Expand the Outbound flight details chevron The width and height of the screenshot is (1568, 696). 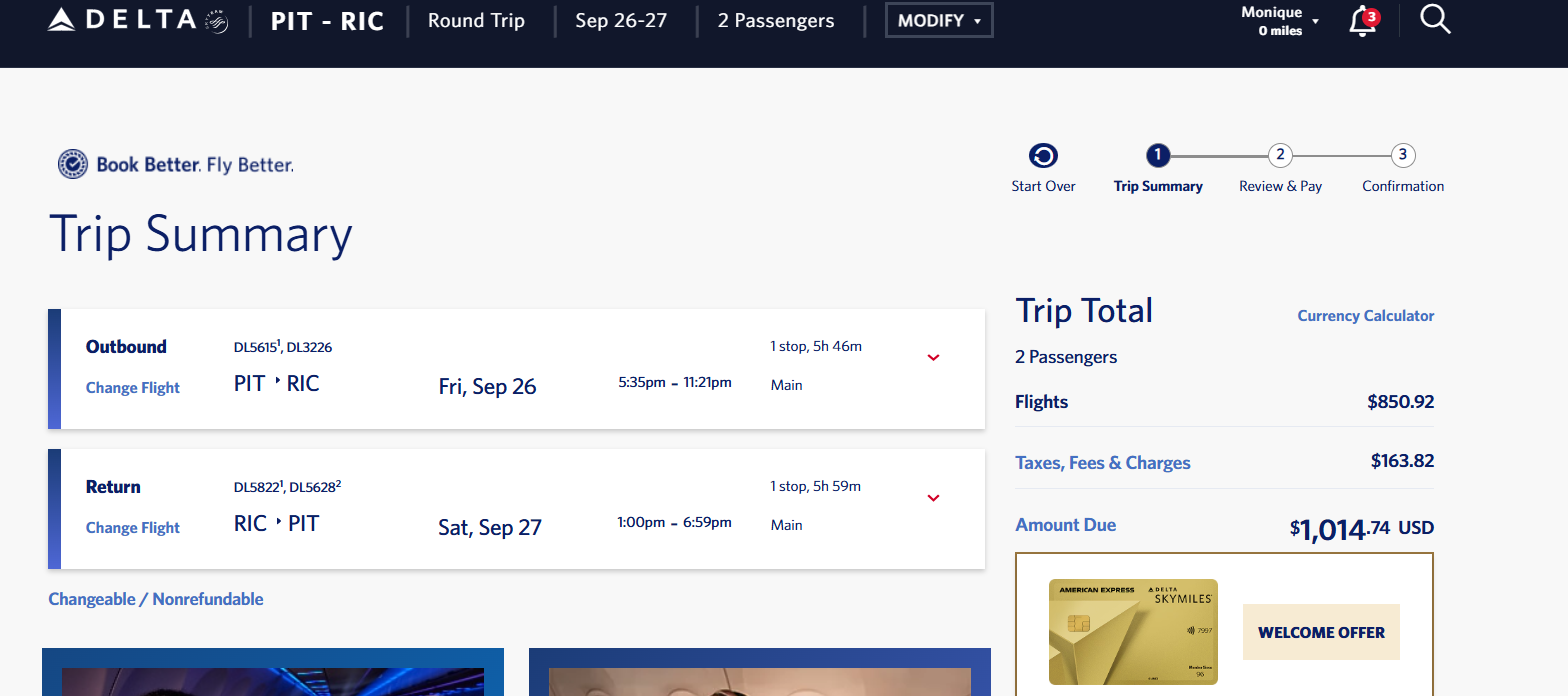point(933,358)
